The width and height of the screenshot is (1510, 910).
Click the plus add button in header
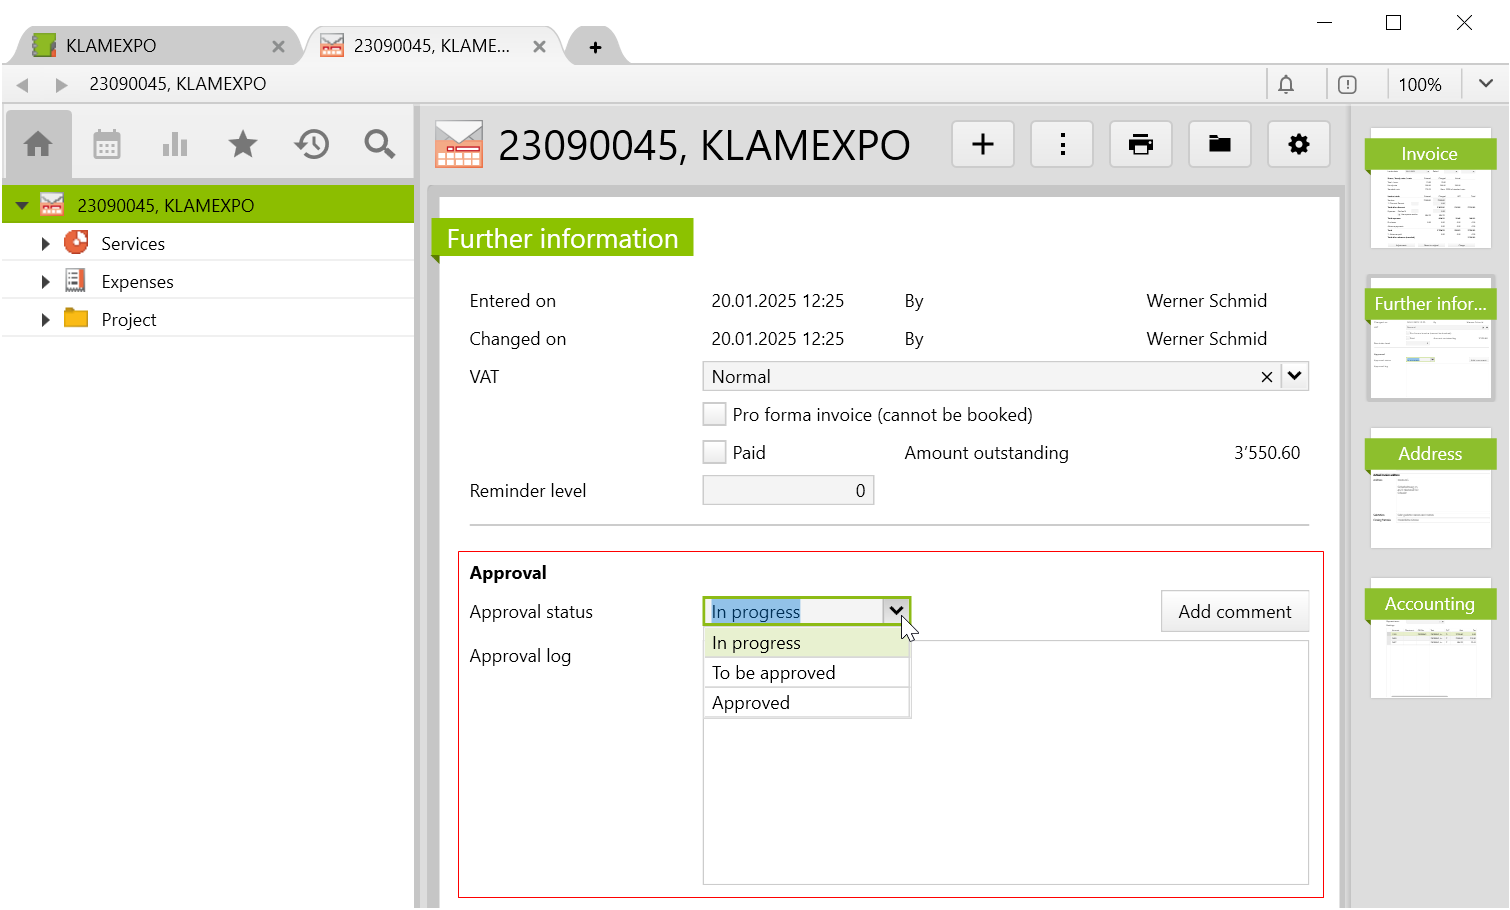[x=982, y=145]
